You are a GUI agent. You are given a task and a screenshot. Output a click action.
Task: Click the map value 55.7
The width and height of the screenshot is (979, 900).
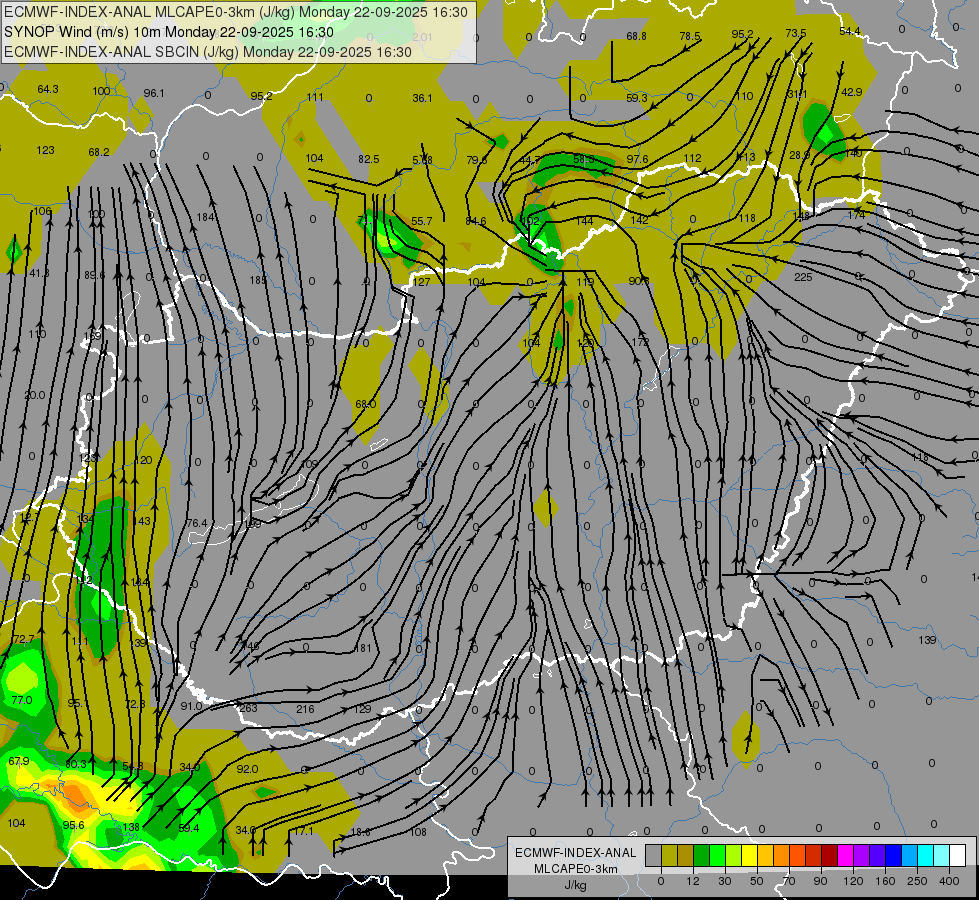pyautogui.click(x=421, y=221)
